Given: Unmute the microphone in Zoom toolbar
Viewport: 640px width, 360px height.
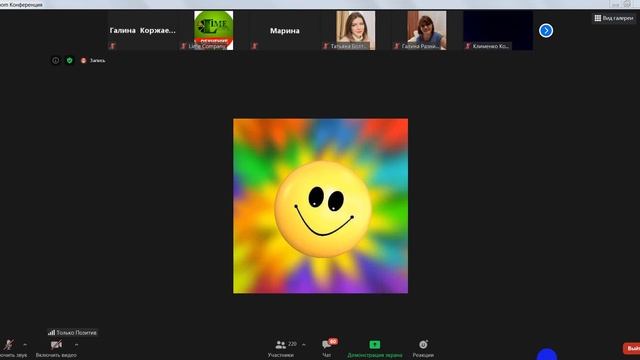Looking at the screenshot, I should (x=10, y=348).
